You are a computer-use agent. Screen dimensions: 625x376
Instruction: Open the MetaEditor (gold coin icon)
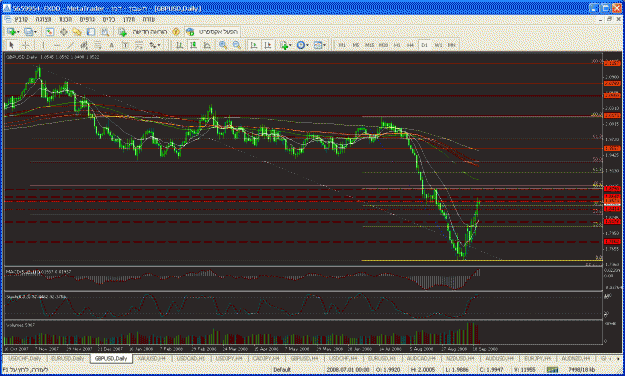[176, 32]
